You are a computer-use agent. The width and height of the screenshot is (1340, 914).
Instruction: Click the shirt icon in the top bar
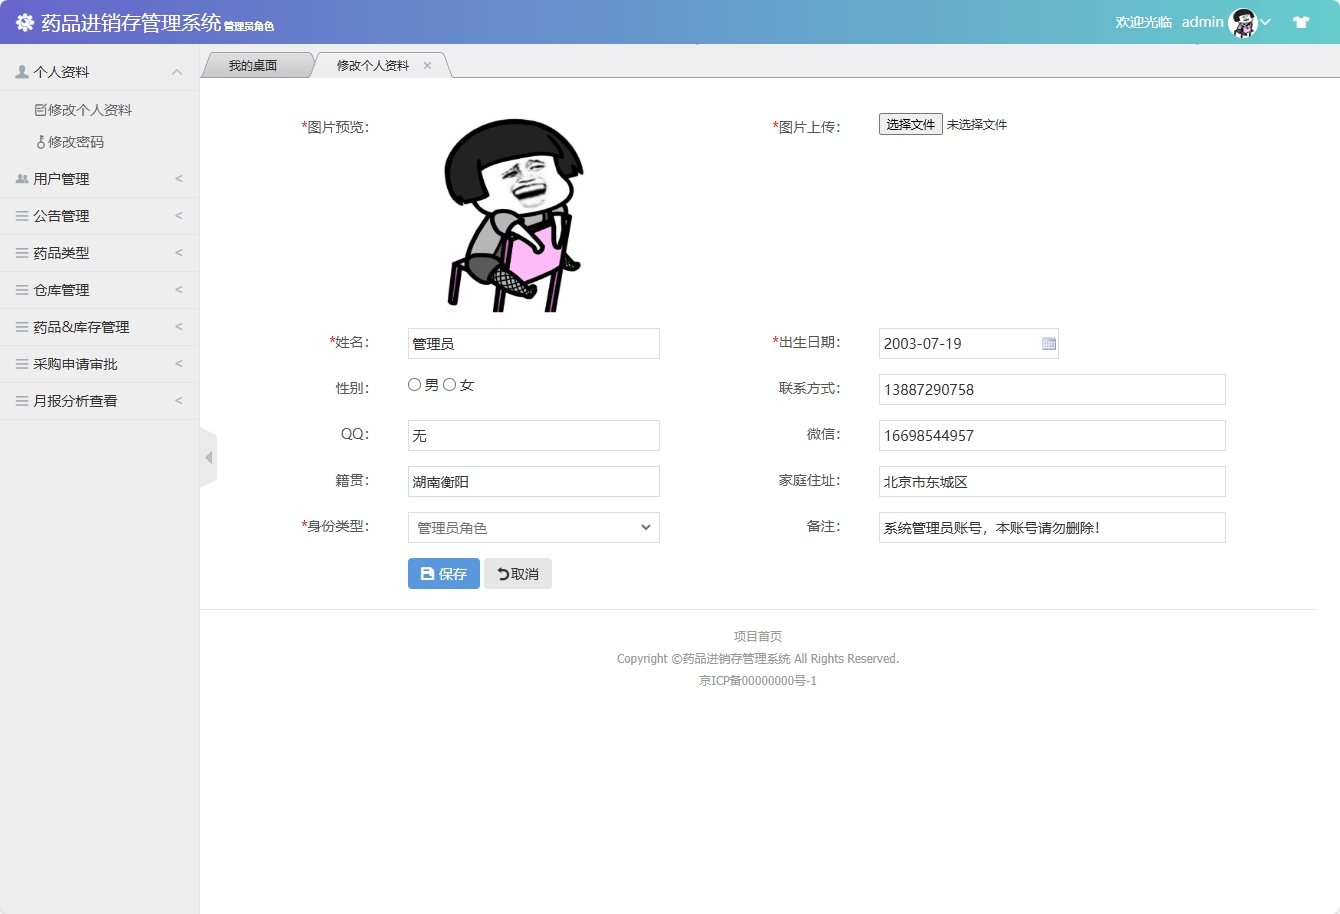click(1301, 21)
